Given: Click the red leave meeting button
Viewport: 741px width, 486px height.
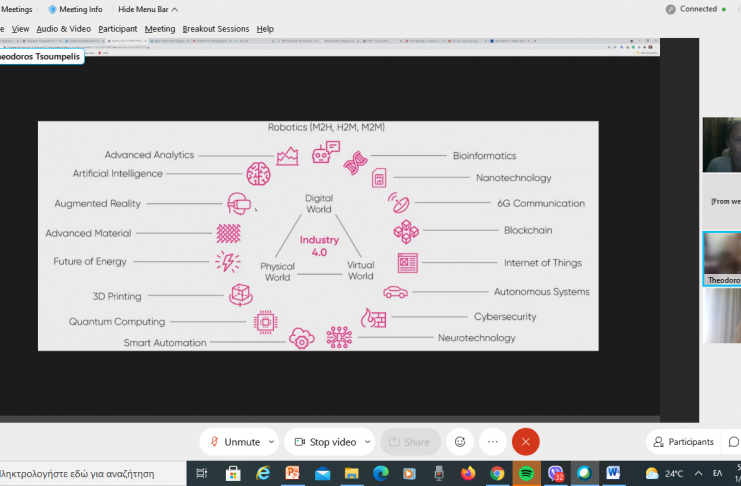Looking at the screenshot, I should point(525,442).
